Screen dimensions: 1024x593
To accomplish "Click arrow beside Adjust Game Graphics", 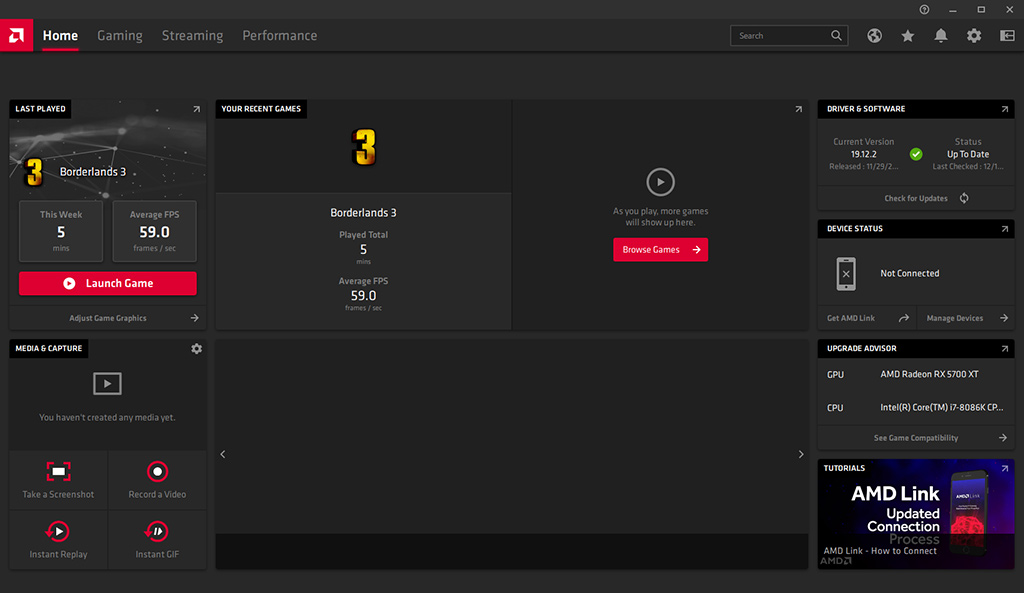I will click(195, 318).
